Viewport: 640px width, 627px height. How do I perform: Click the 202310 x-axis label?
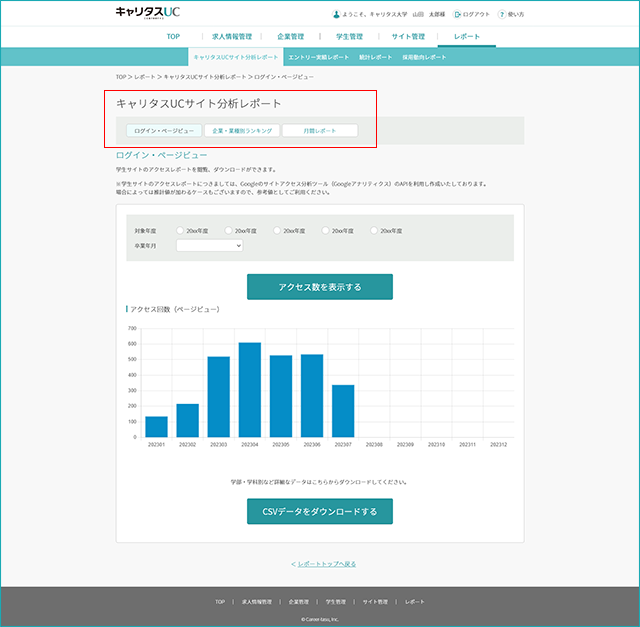[x=436, y=445]
